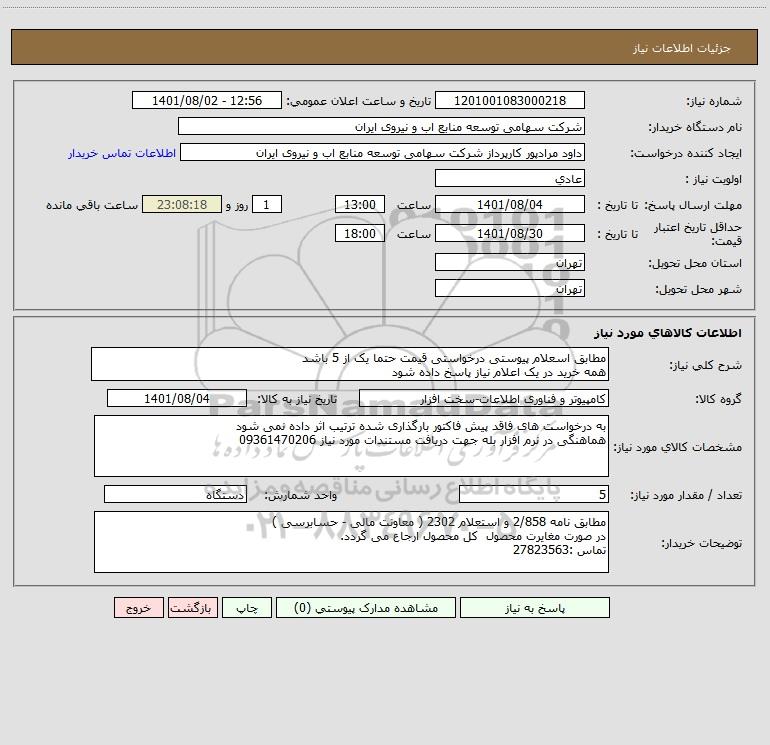The height and width of the screenshot is (745, 770).
Task: Click the پاسخ به نیاز button
Action: 535,607
